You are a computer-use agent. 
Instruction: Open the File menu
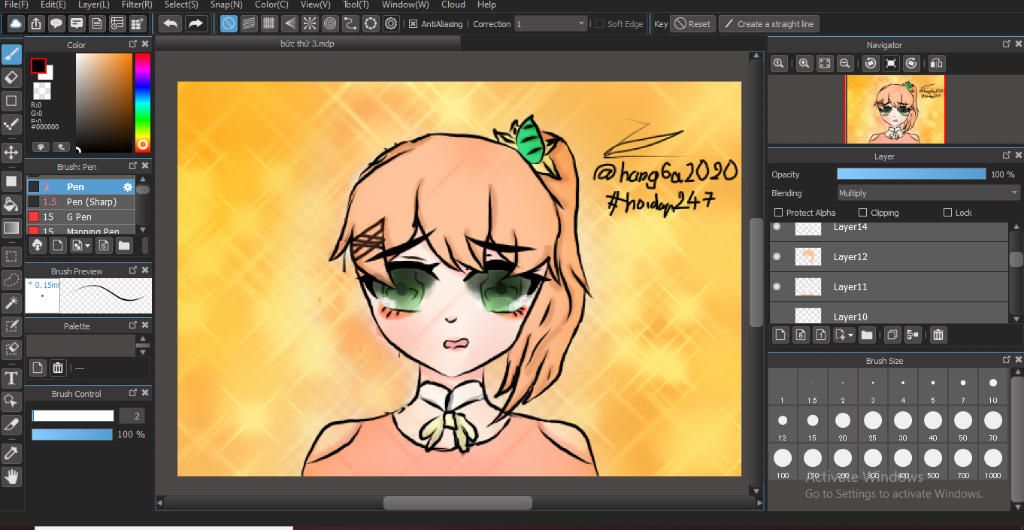(x=16, y=5)
